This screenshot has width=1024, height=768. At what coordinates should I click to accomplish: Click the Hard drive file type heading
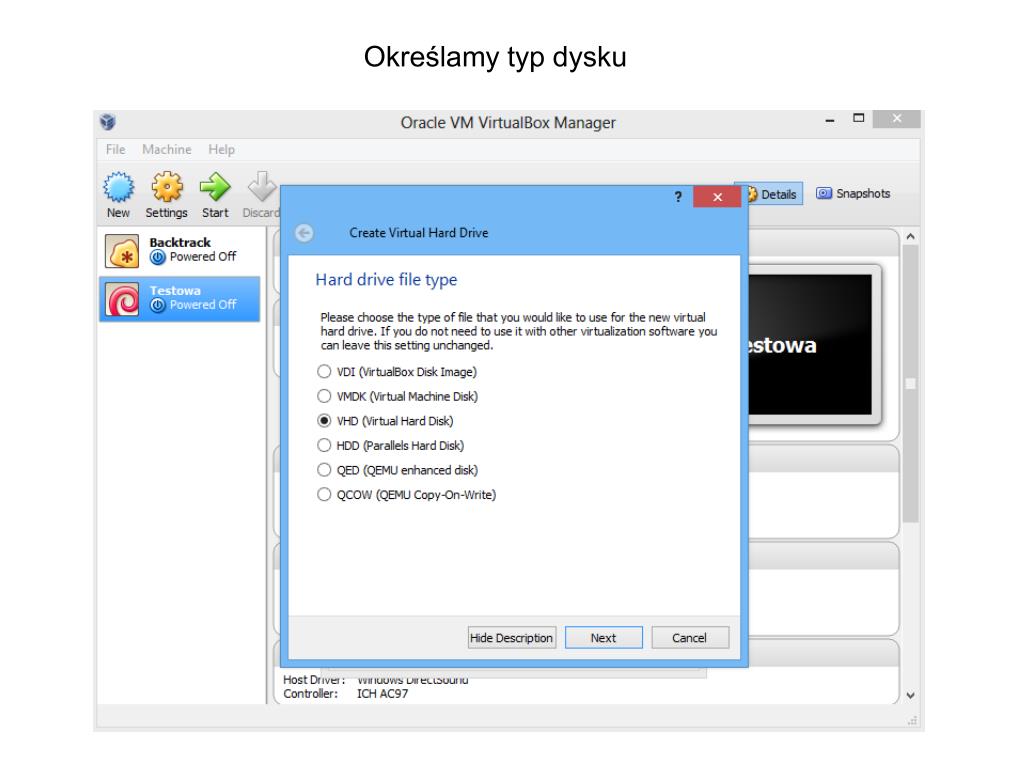click(386, 280)
